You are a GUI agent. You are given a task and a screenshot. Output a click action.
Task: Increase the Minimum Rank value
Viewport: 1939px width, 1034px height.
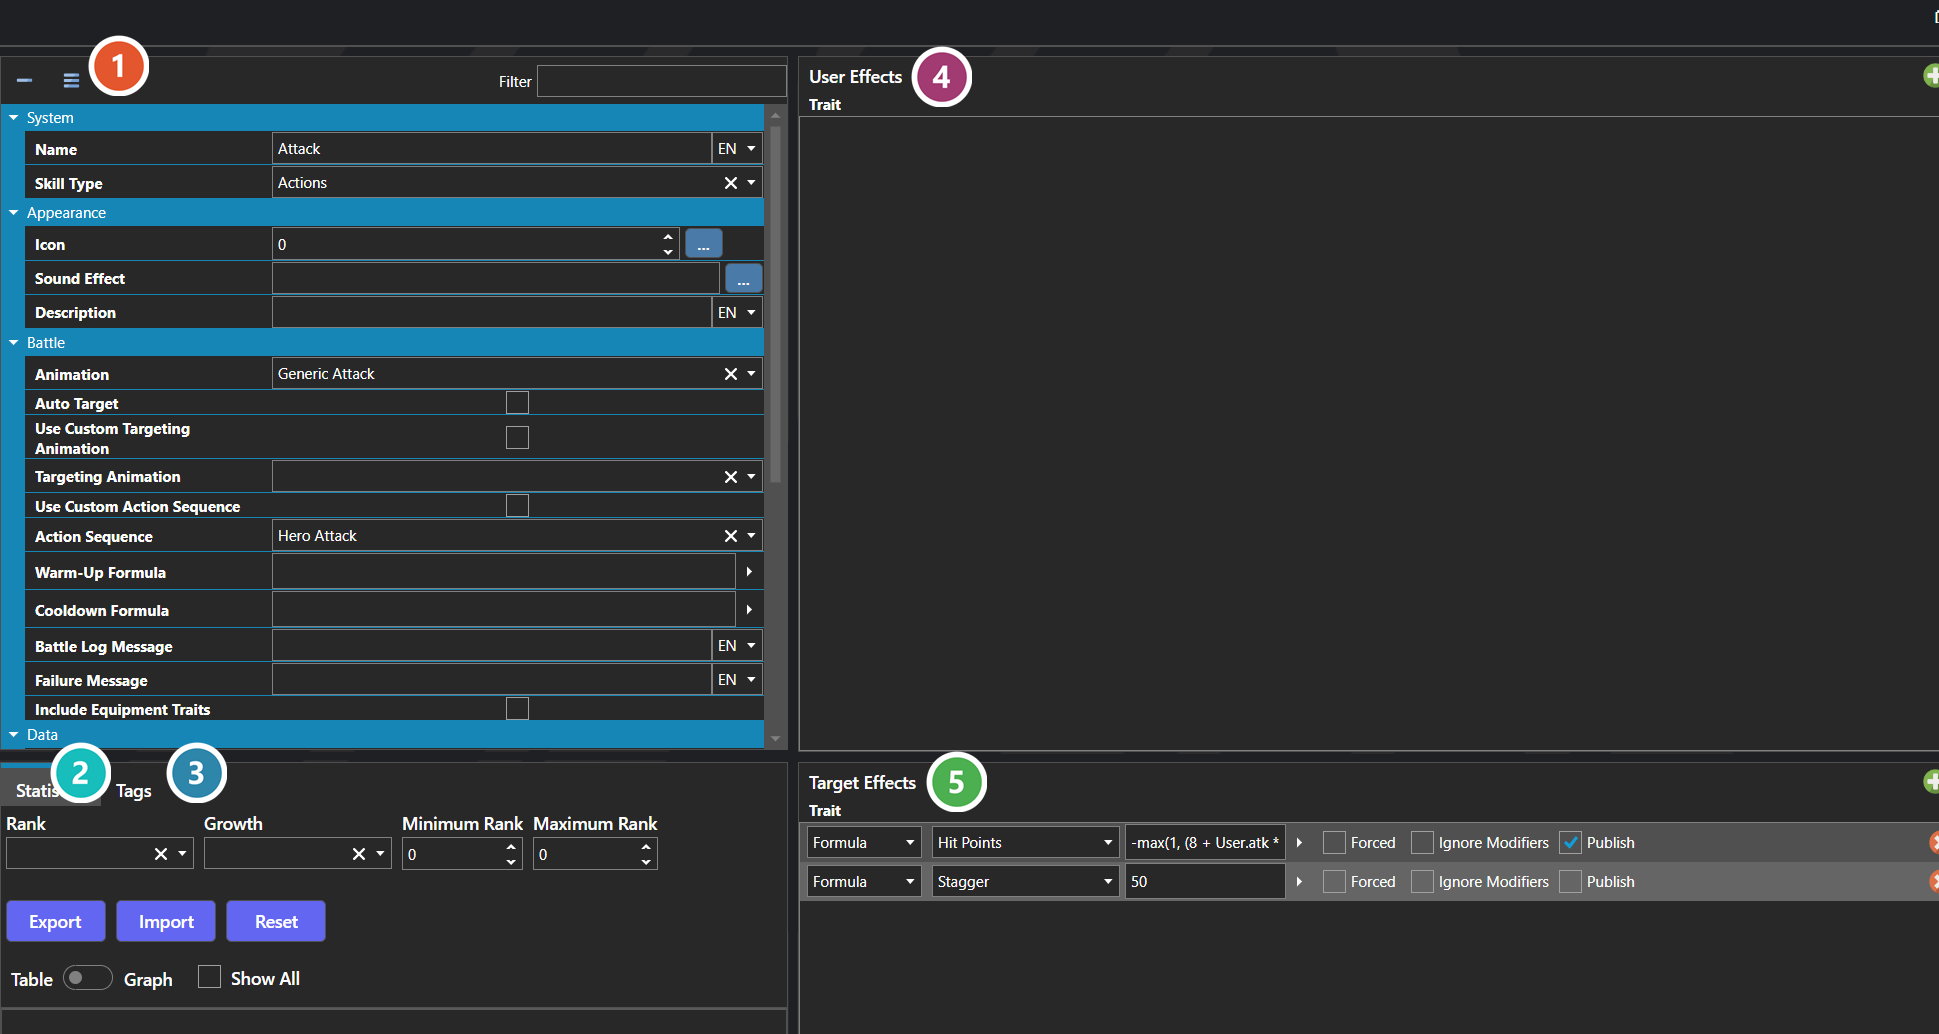click(511, 847)
